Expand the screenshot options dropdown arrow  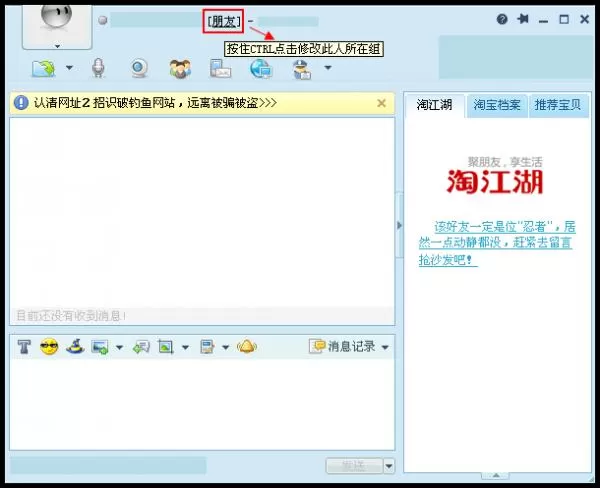(185, 348)
